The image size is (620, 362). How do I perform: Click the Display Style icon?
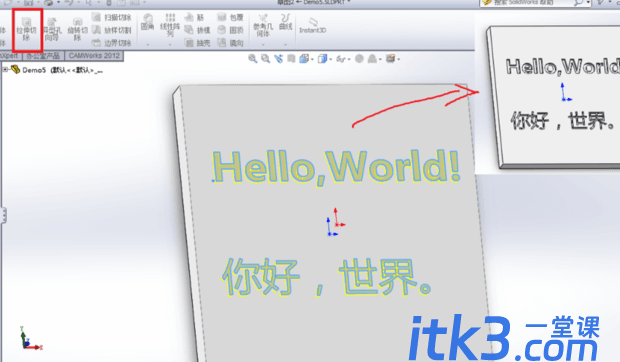(x=323, y=59)
